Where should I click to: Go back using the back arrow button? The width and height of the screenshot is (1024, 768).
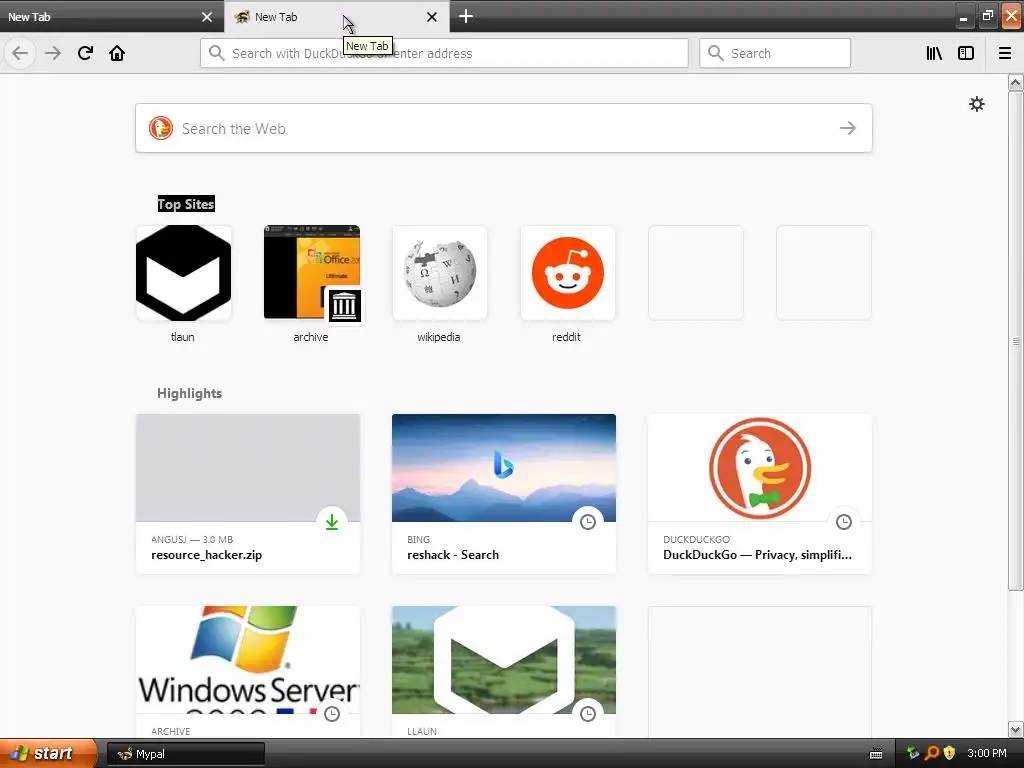(20, 53)
